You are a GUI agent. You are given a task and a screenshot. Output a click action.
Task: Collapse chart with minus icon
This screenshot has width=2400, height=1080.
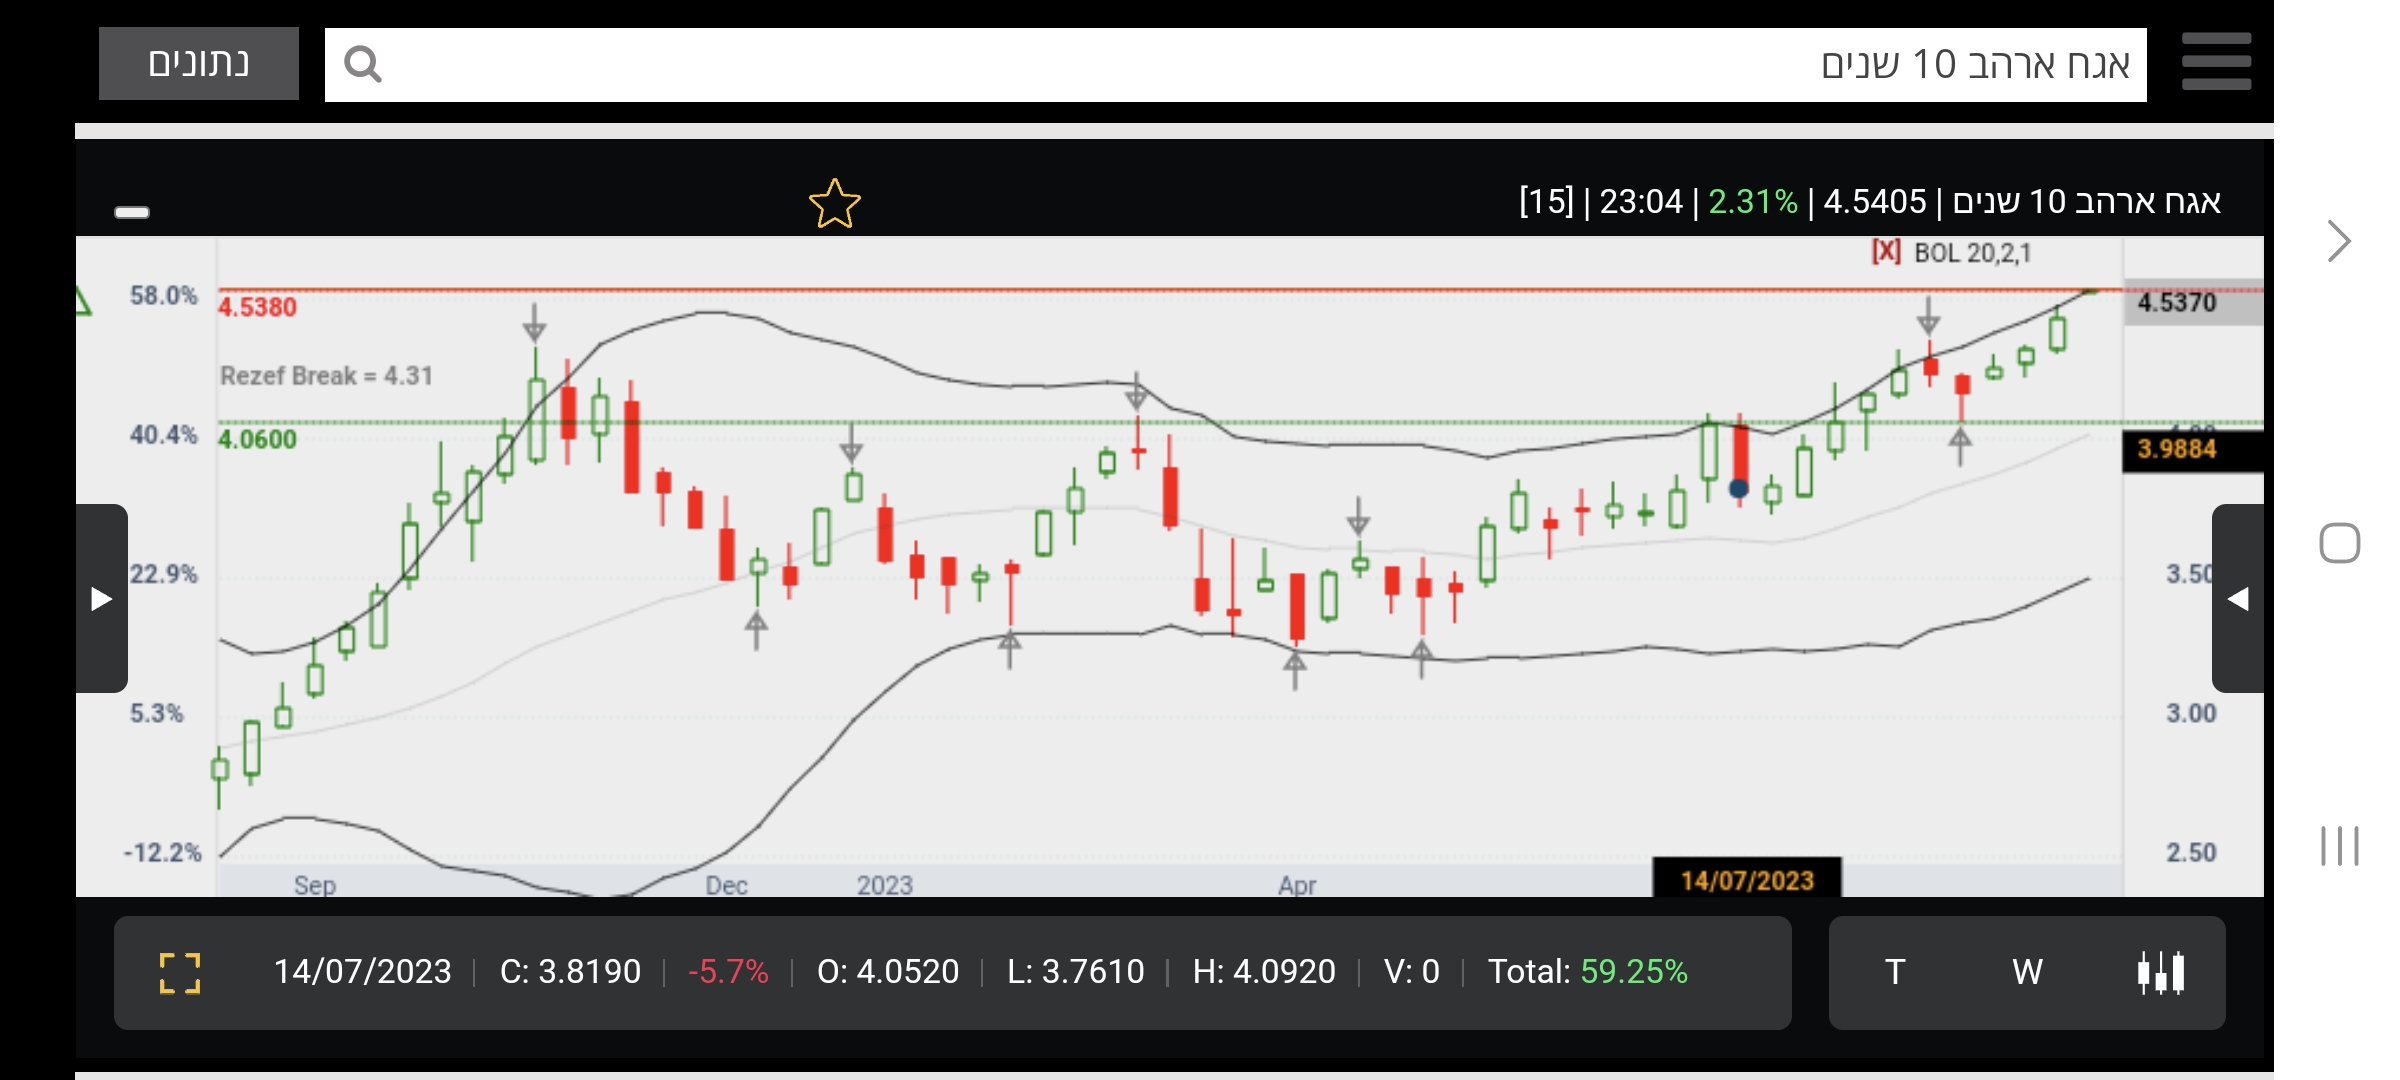132,212
